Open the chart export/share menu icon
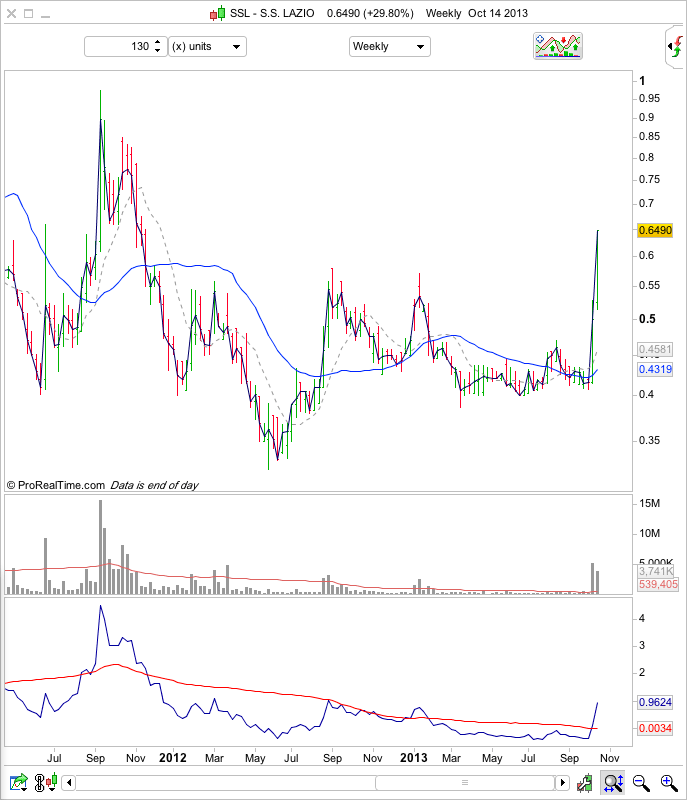Screen dimensions: 687x800 click(x=18, y=782)
